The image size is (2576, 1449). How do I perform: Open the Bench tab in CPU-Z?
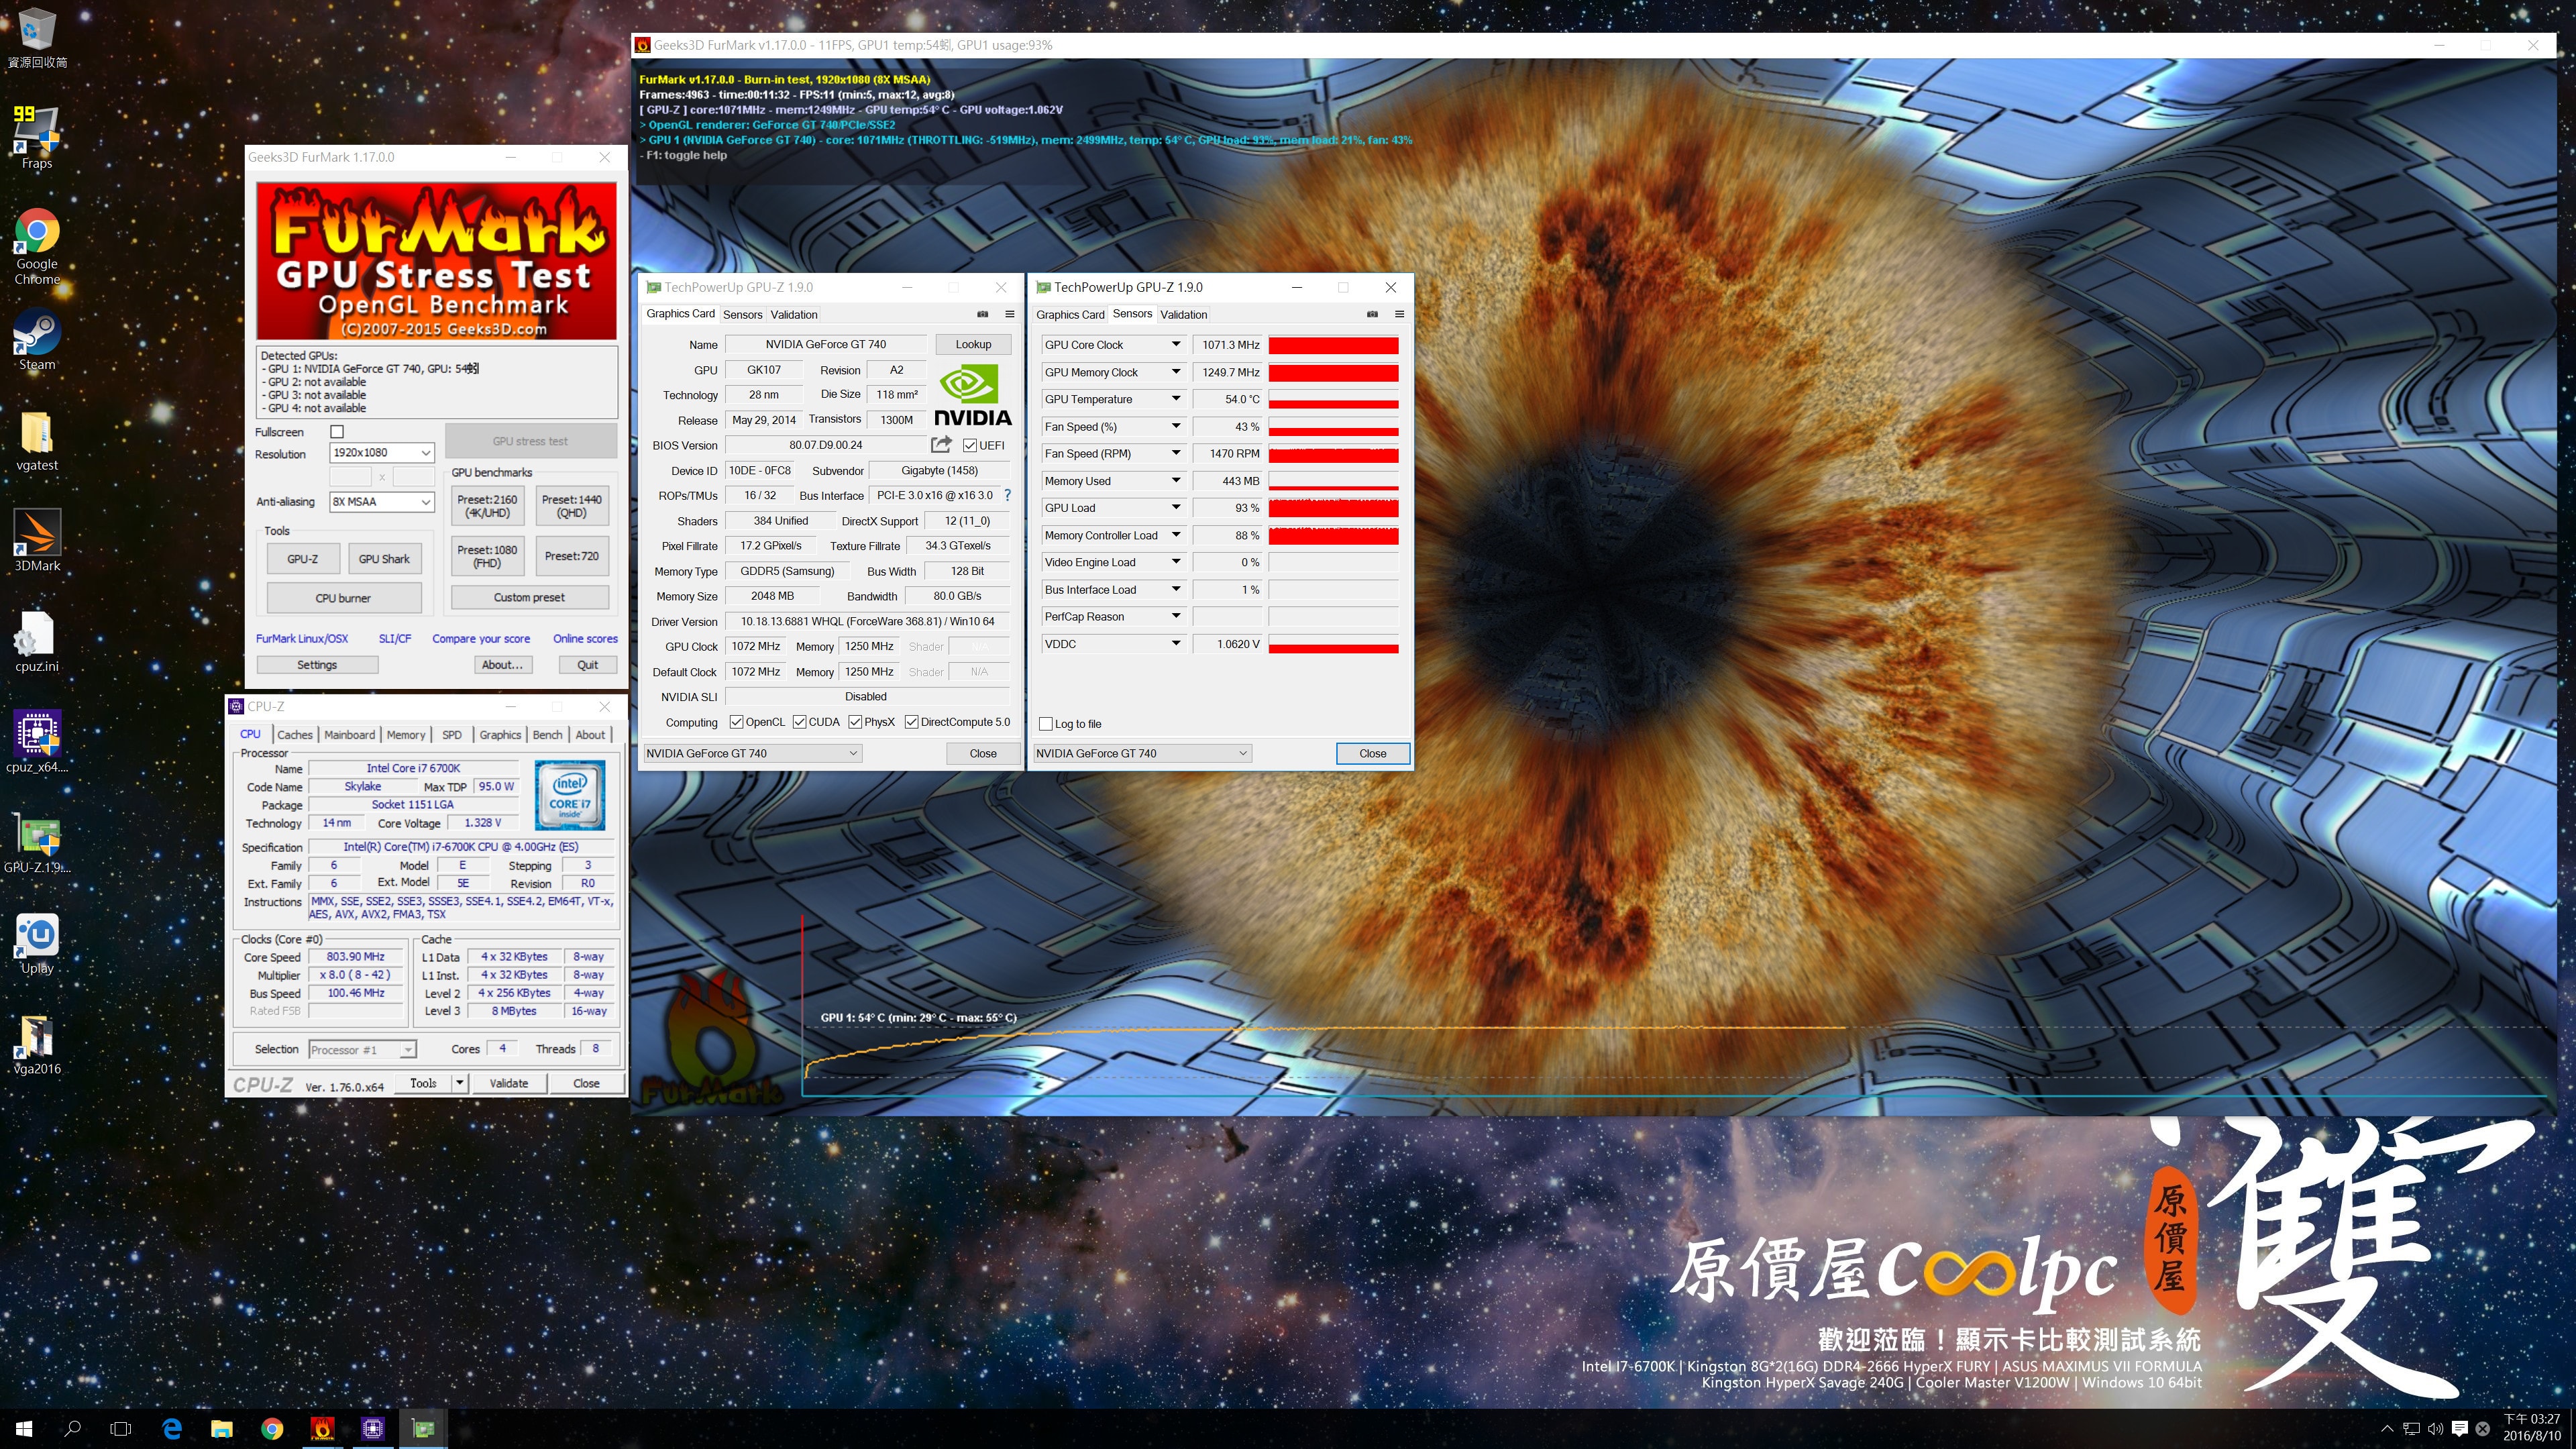click(x=547, y=734)
